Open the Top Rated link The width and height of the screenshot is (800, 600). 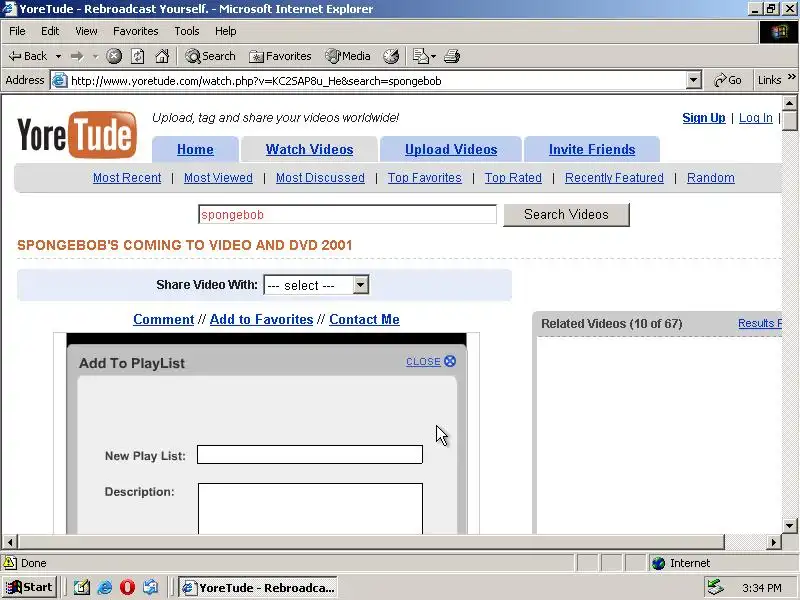pyautogui.click(x=513, y=178)
